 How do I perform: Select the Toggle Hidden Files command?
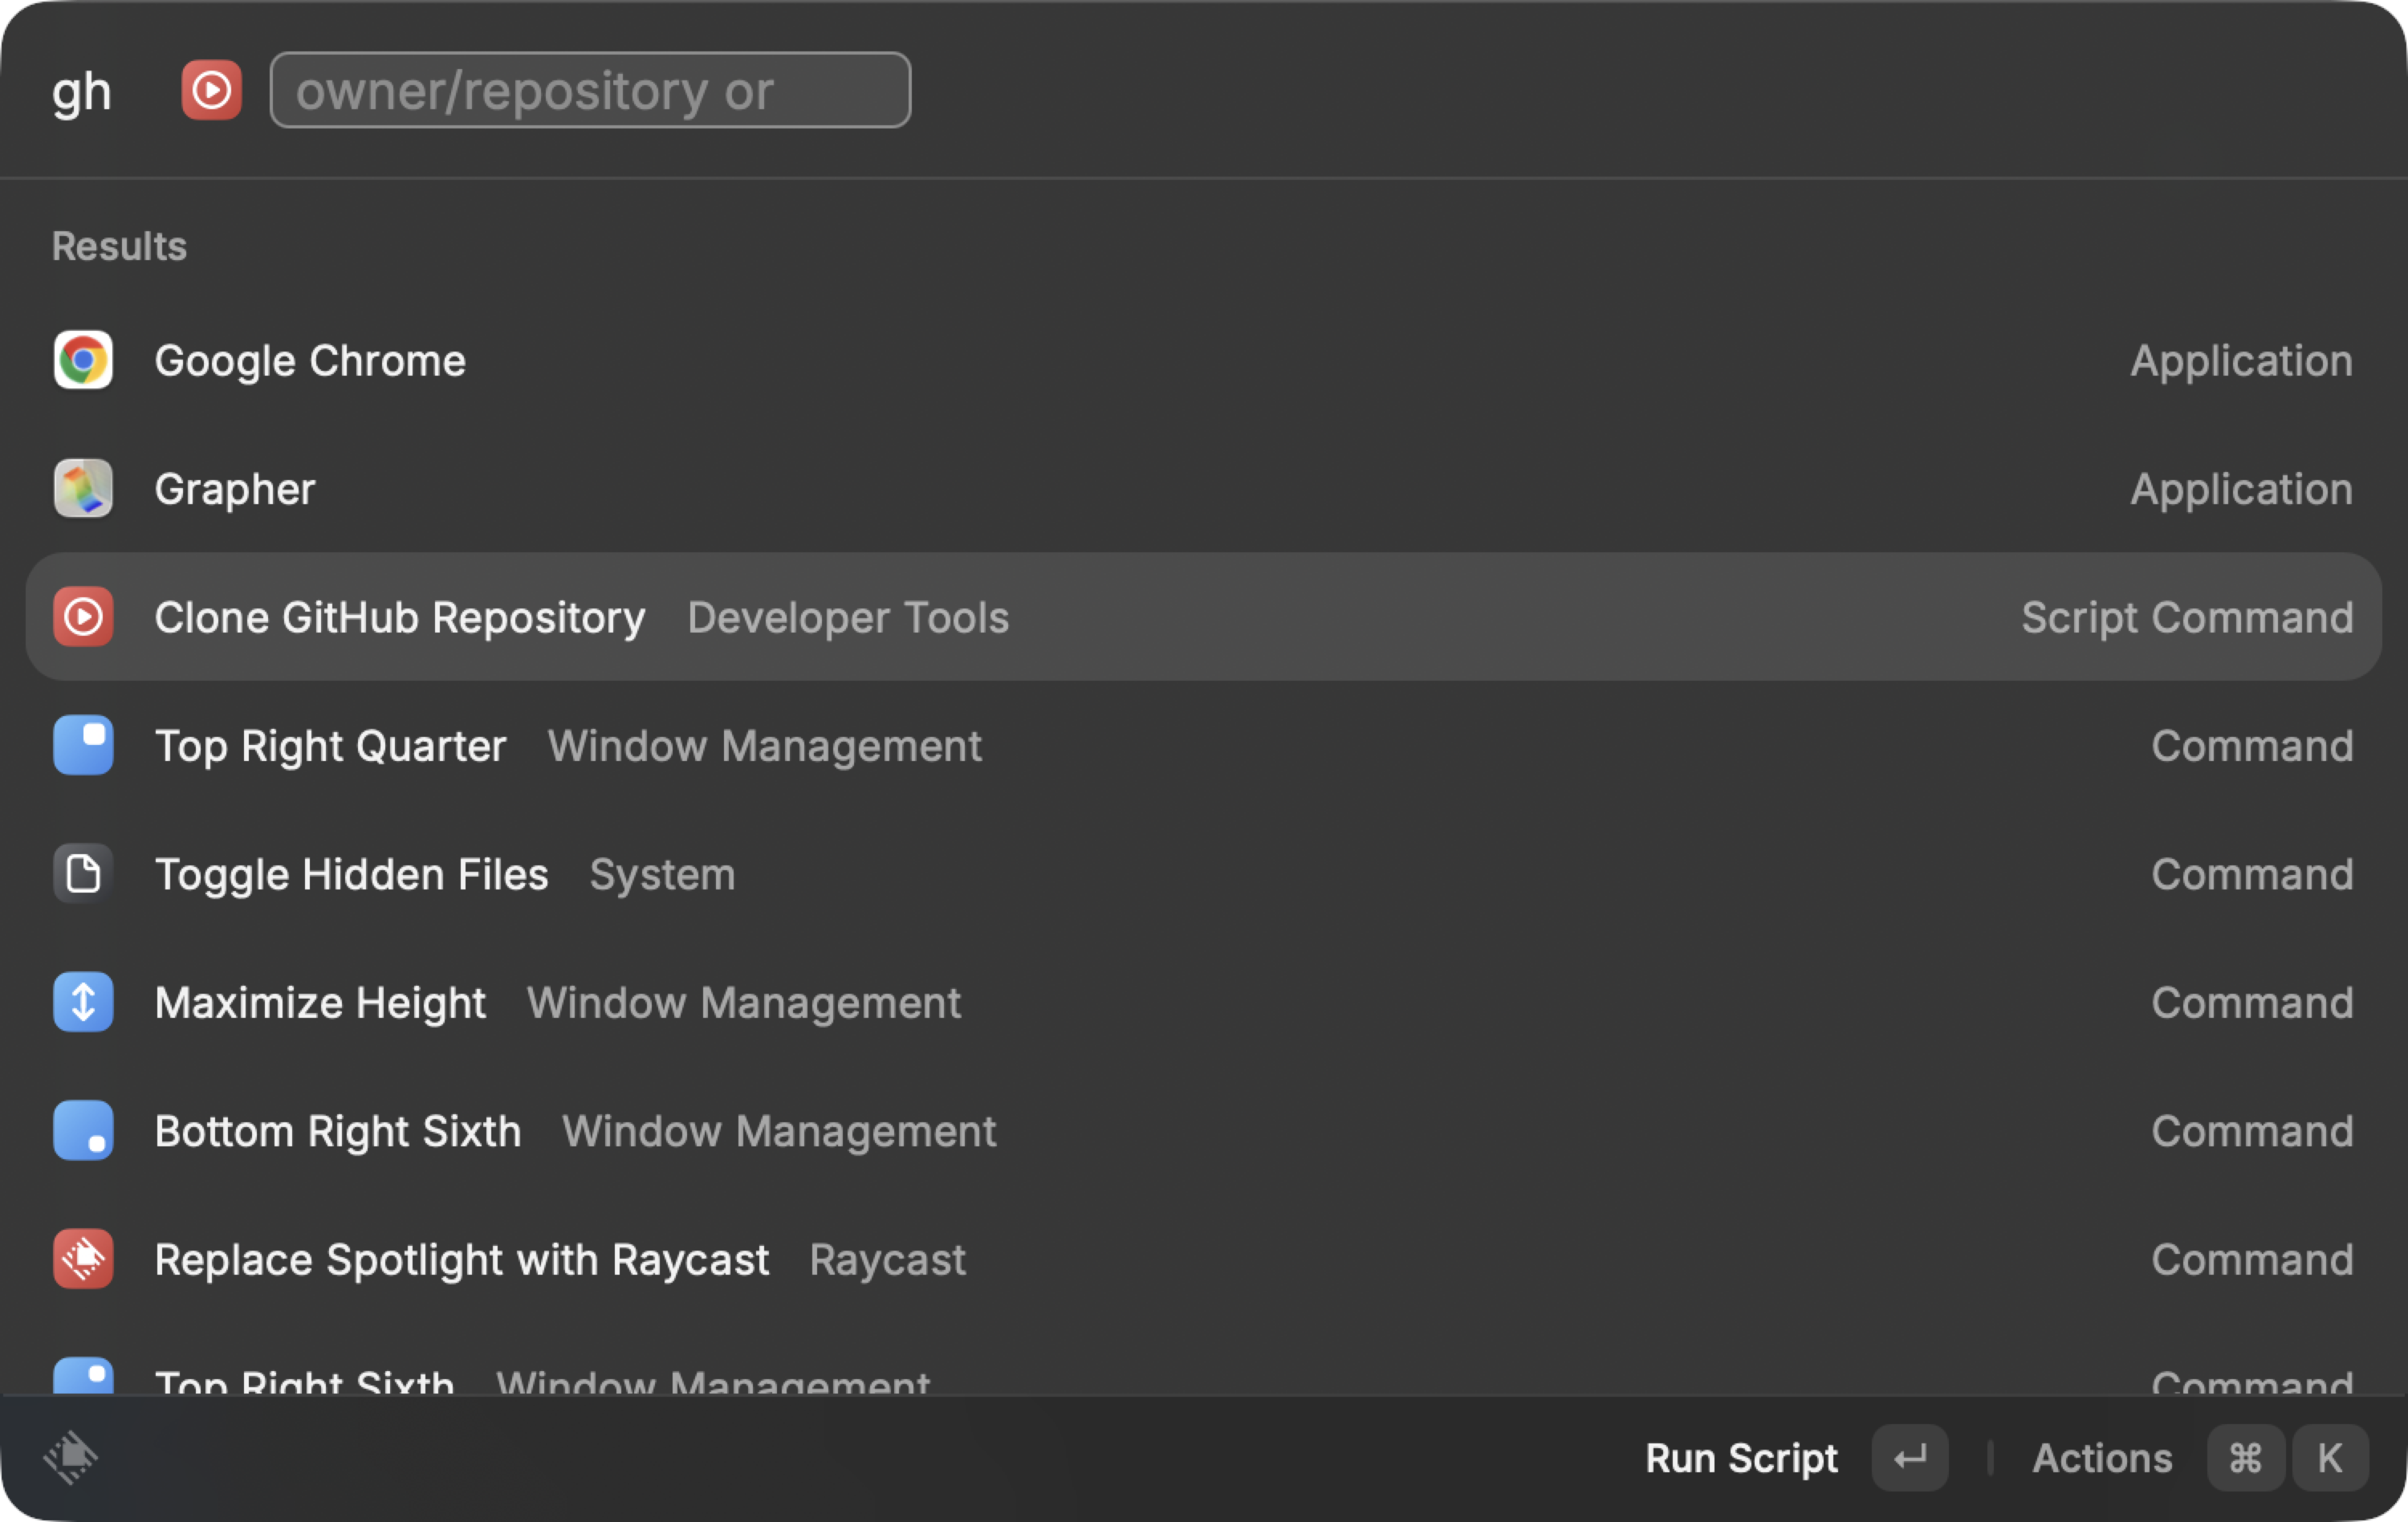point(1204,874)
